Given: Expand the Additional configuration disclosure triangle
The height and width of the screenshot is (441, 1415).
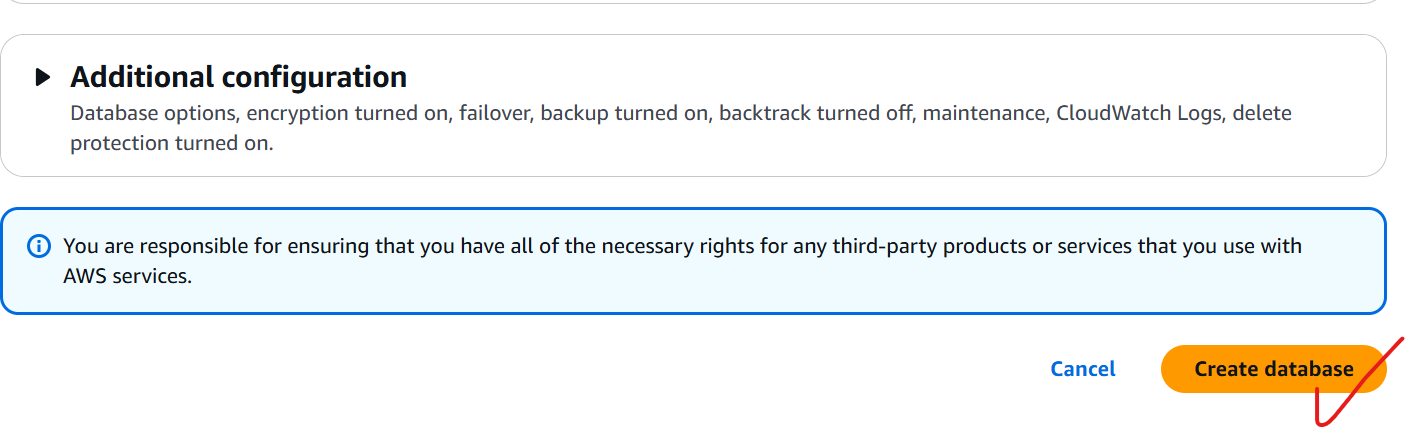Looking at the screenshot, I should [x=43, y=77].
